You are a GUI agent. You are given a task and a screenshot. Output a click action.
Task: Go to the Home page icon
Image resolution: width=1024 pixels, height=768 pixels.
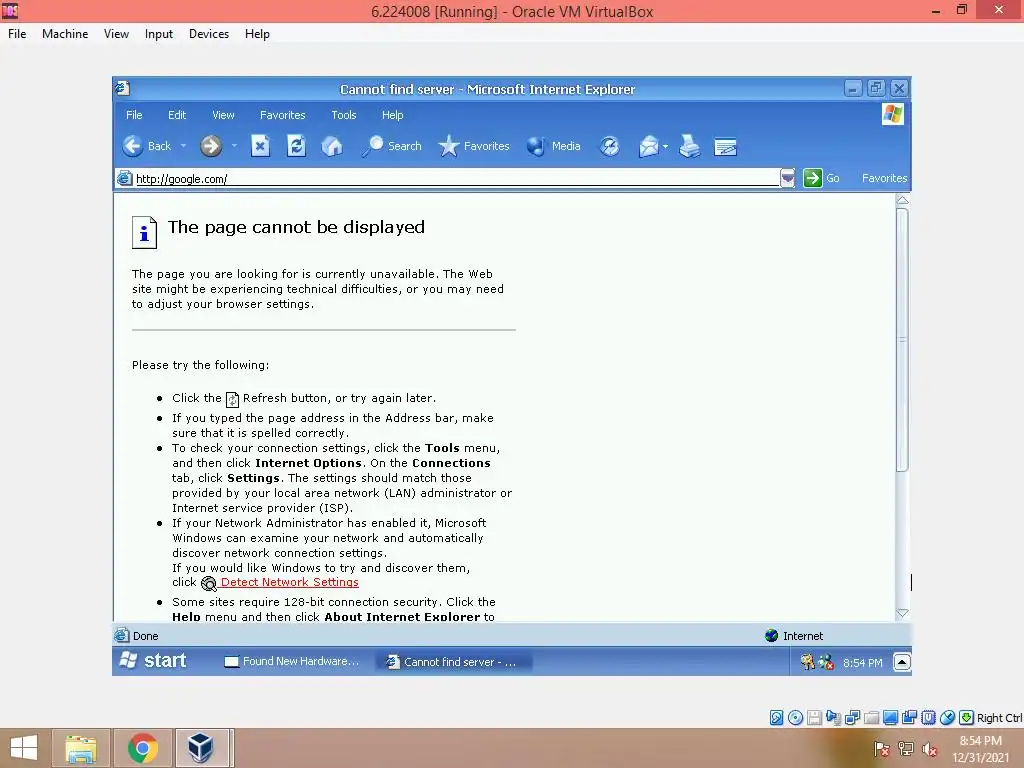[x=332, y=146]
